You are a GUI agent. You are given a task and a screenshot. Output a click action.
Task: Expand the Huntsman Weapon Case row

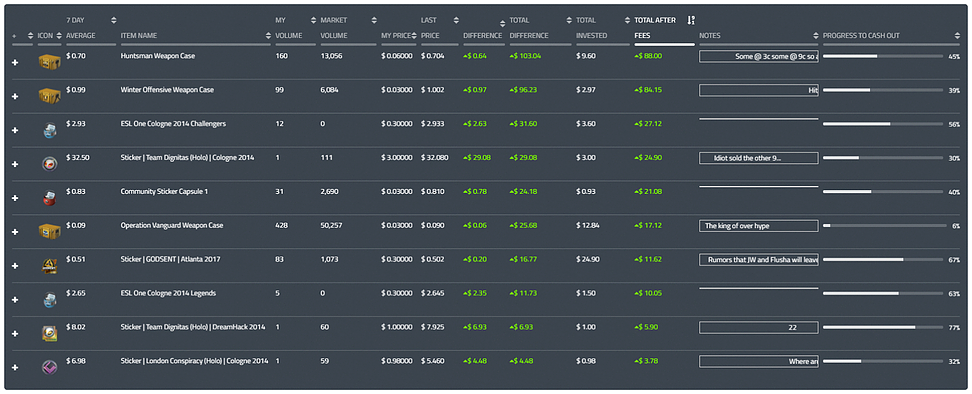pos(15,63)
